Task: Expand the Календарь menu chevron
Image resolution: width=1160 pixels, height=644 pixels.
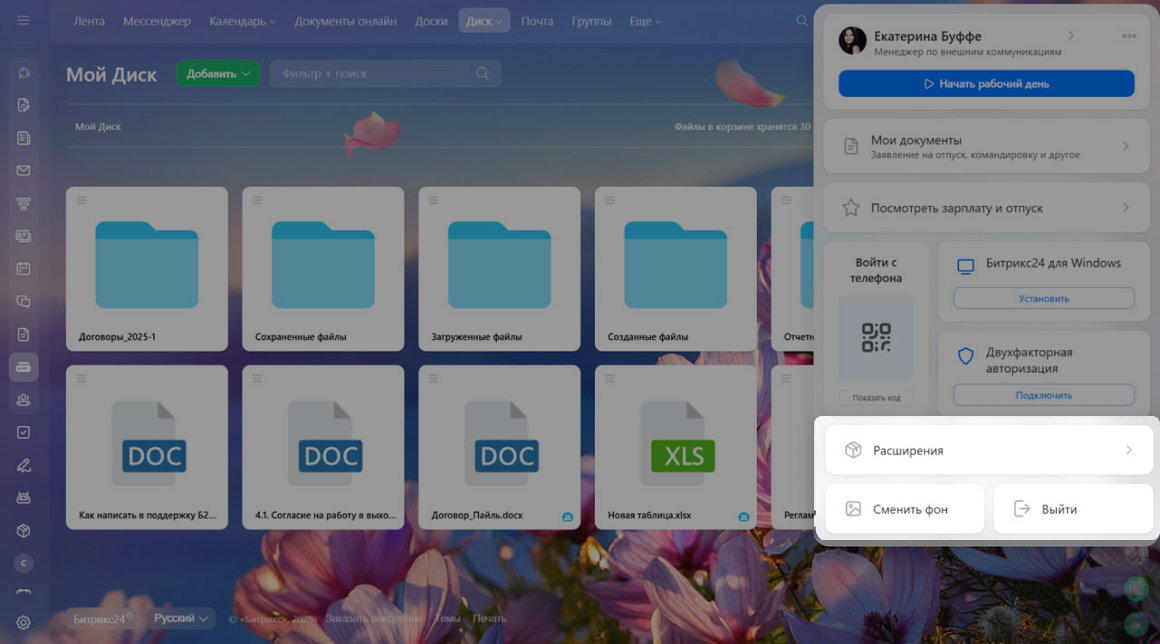Action: pyautogui.click(x=273, y=21)
